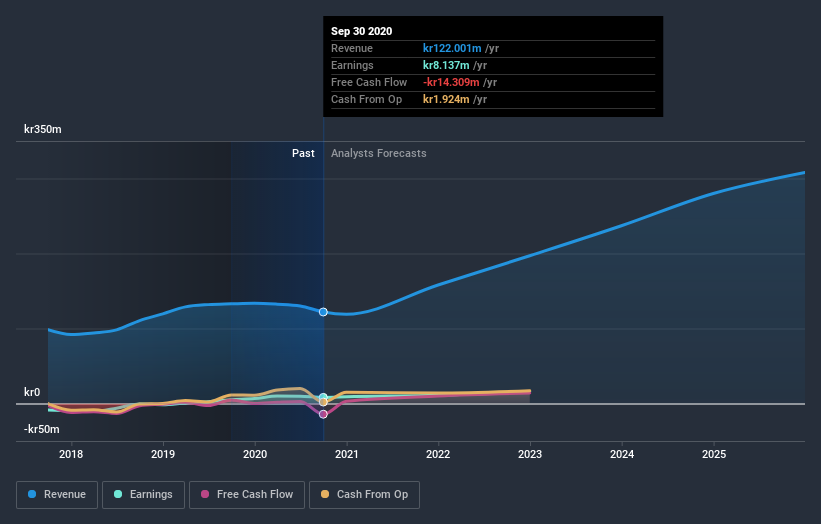The height and width of the screenshot is (524, 821).
Task: Click the teal Earnings data point marker
Action: [x=323, y=397]
